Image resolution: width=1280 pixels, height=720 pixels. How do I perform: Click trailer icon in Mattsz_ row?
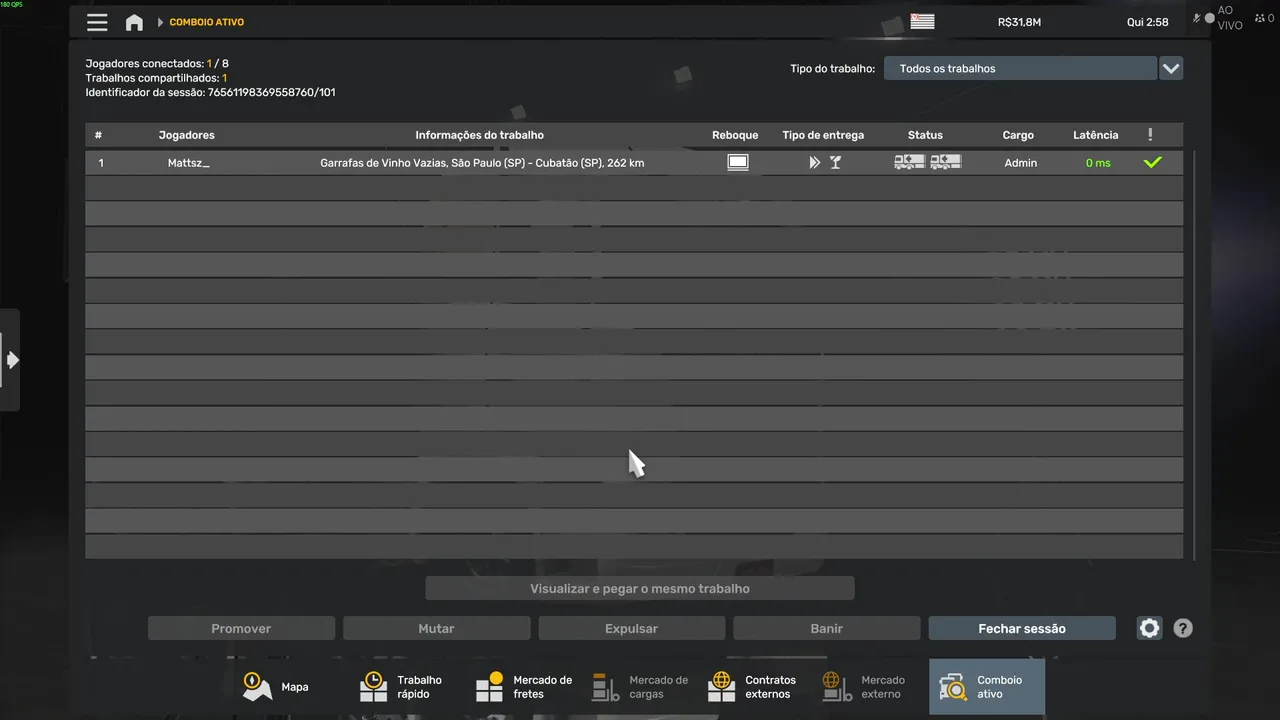click(x=738, y=162)
